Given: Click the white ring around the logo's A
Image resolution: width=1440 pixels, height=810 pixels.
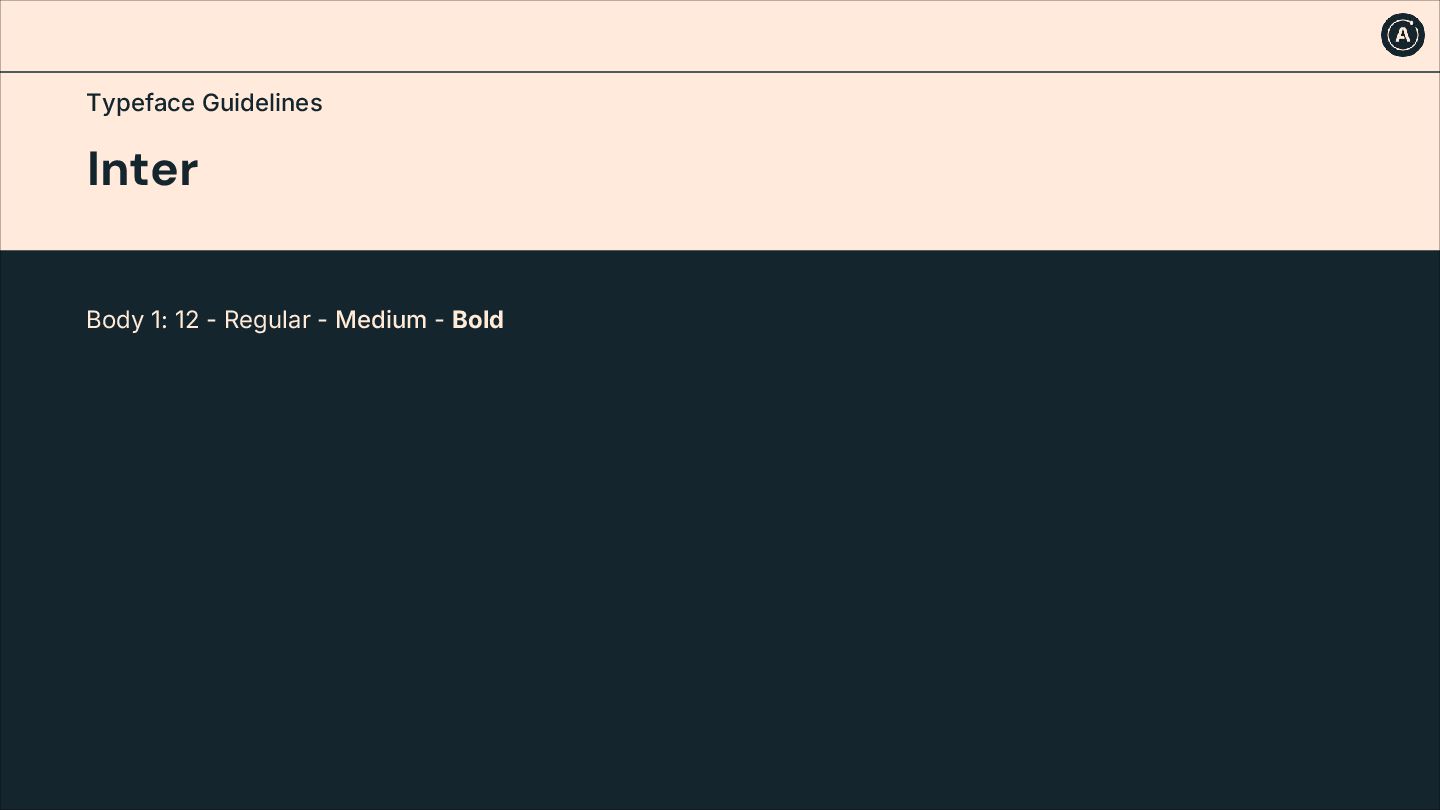Looking at the screenshot, I should click(x=1387, y=35).
